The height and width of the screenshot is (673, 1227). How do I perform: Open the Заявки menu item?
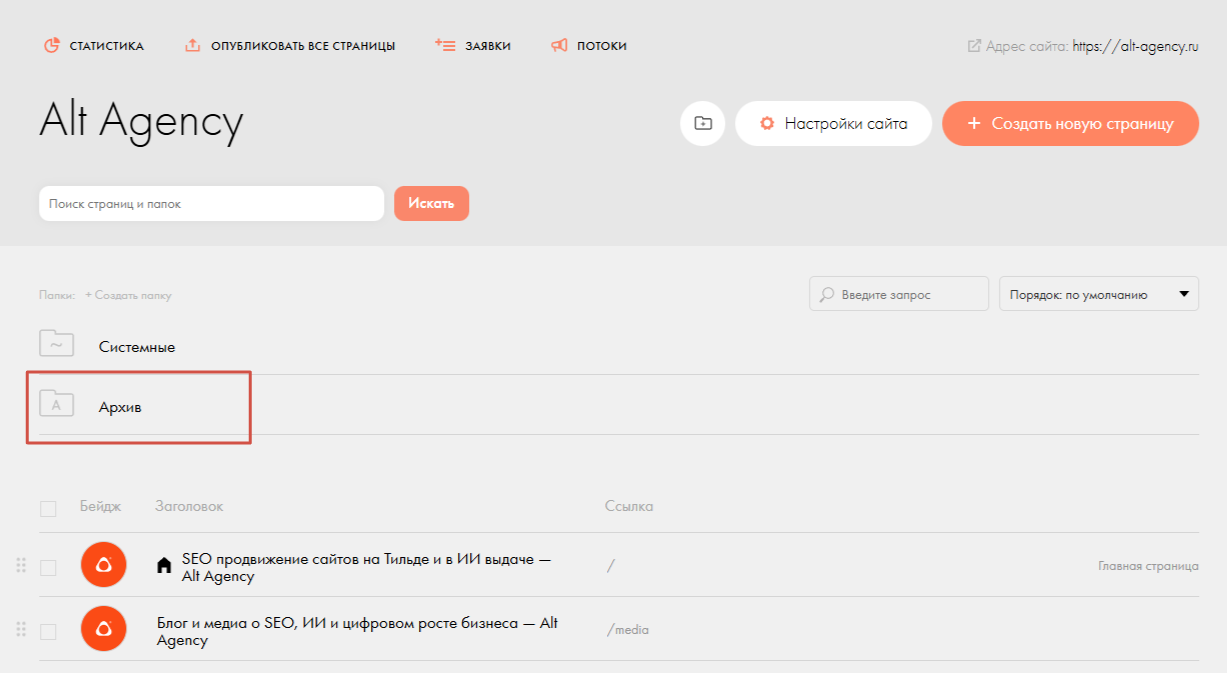[488, 46]
